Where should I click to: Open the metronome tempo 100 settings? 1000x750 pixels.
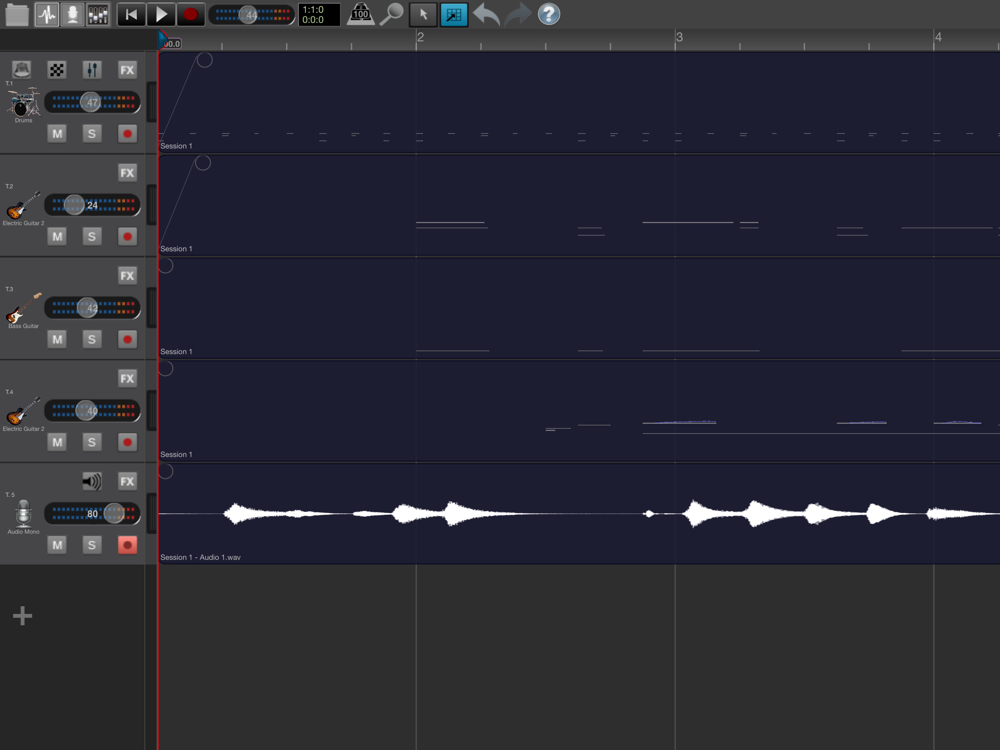[360, 14]
